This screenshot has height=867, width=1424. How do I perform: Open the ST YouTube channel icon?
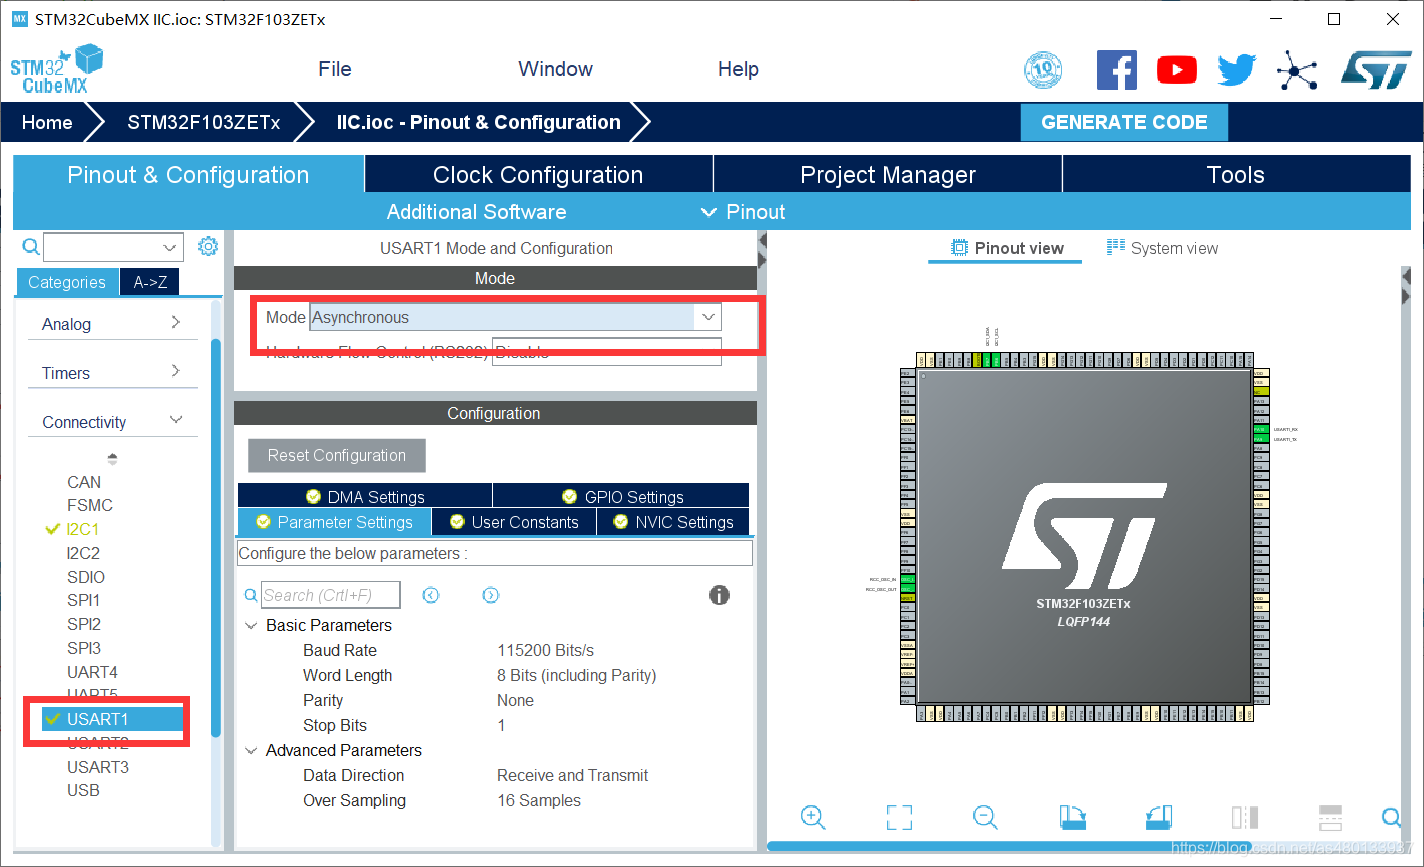pos(1177,69)
